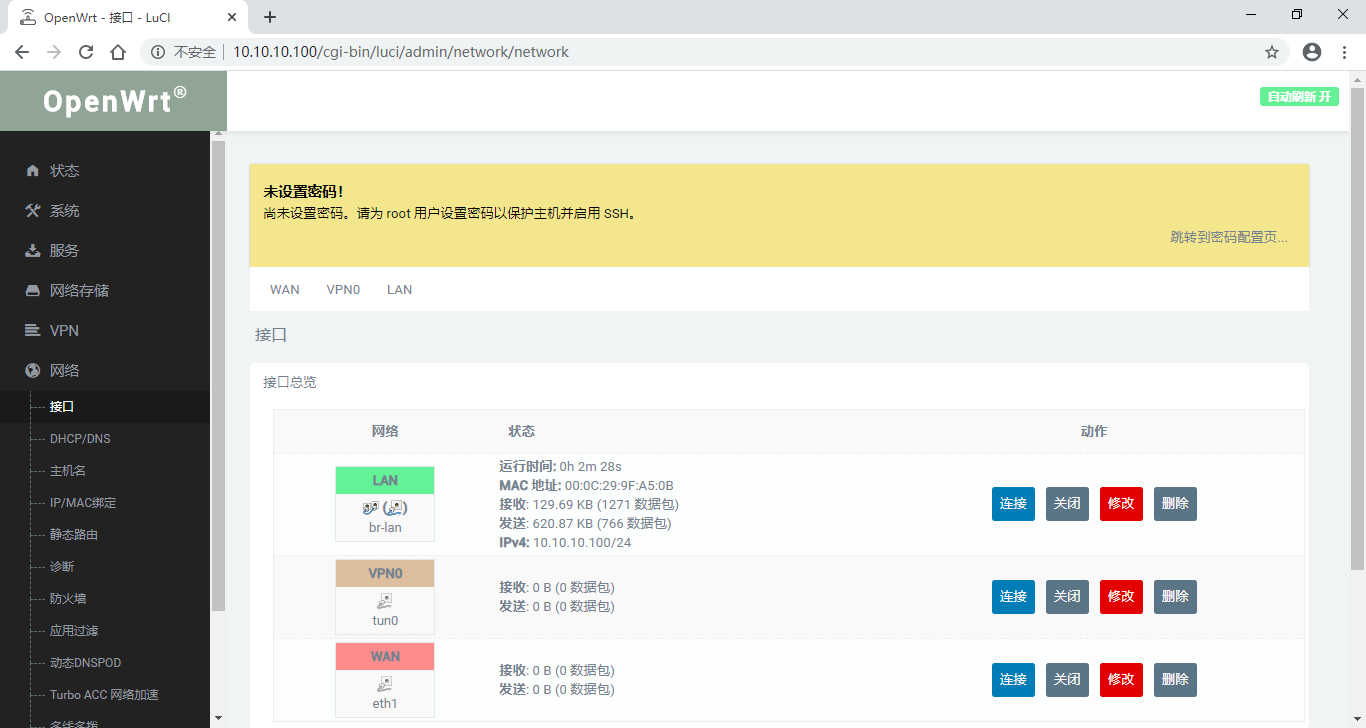This screenshot has height=728, width=1366.
Task: Click the 网络存储 drive icon in sidebar
Action: point(33,291)
